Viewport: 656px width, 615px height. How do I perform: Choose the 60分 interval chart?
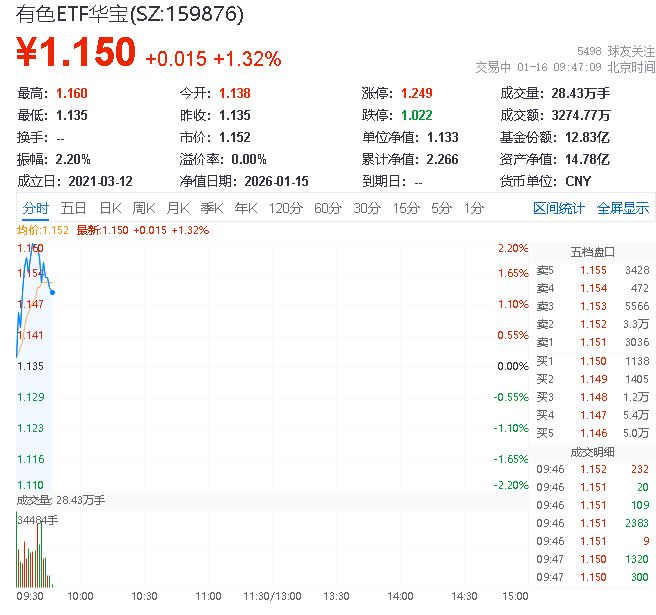[328, 208]
